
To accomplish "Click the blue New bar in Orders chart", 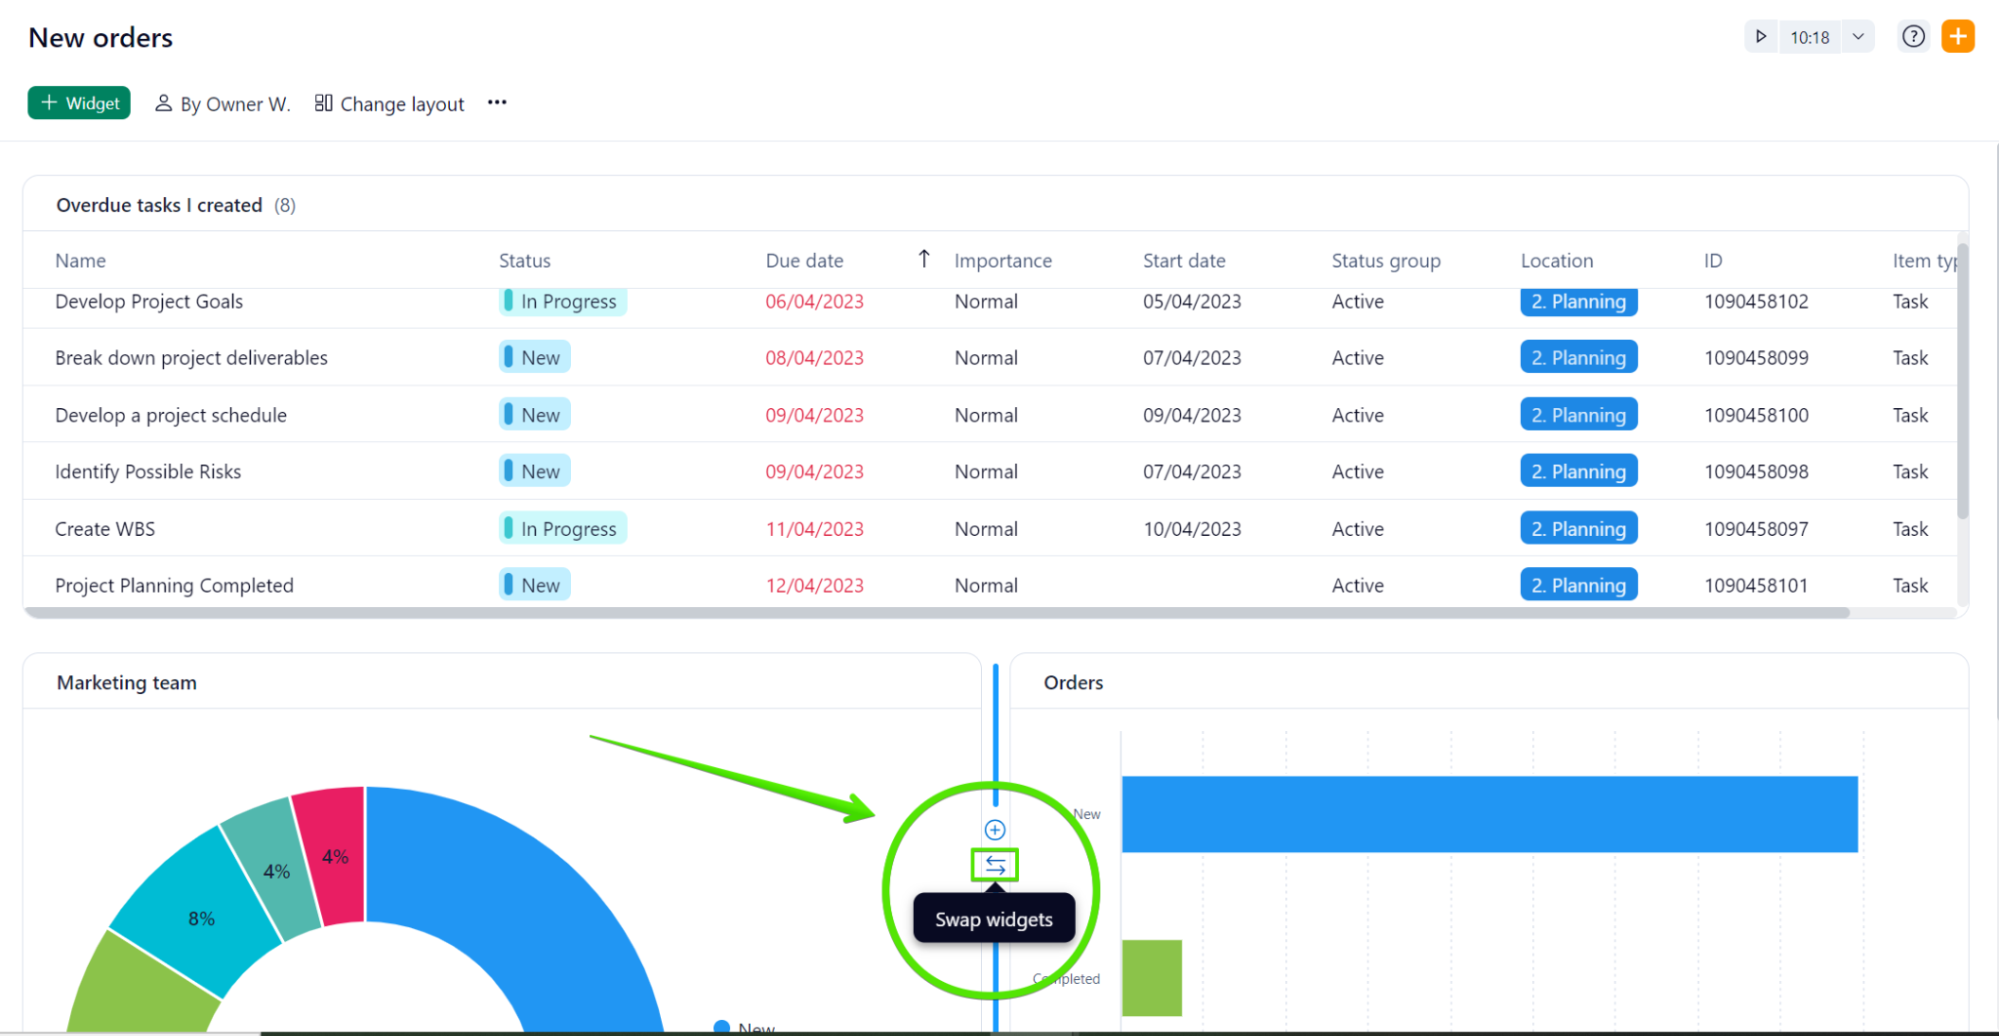I will coord(1490,814).
